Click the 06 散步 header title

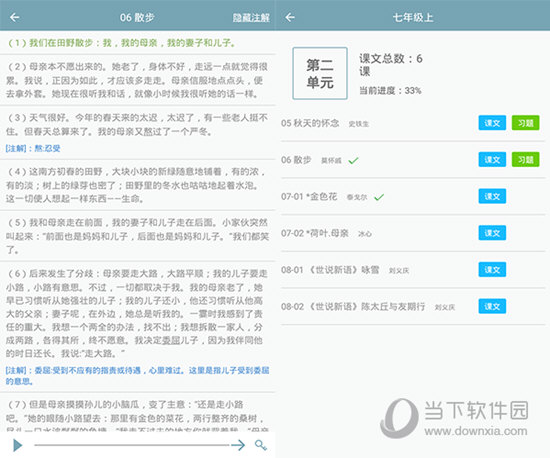pos(137,17)
